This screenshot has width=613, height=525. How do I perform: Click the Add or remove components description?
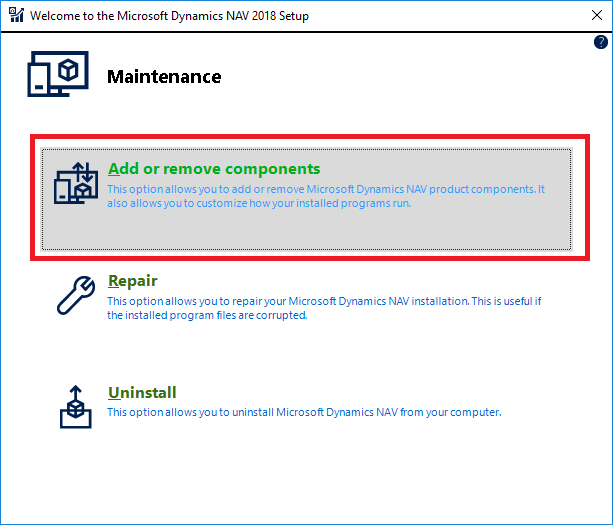tap(326, 196)
